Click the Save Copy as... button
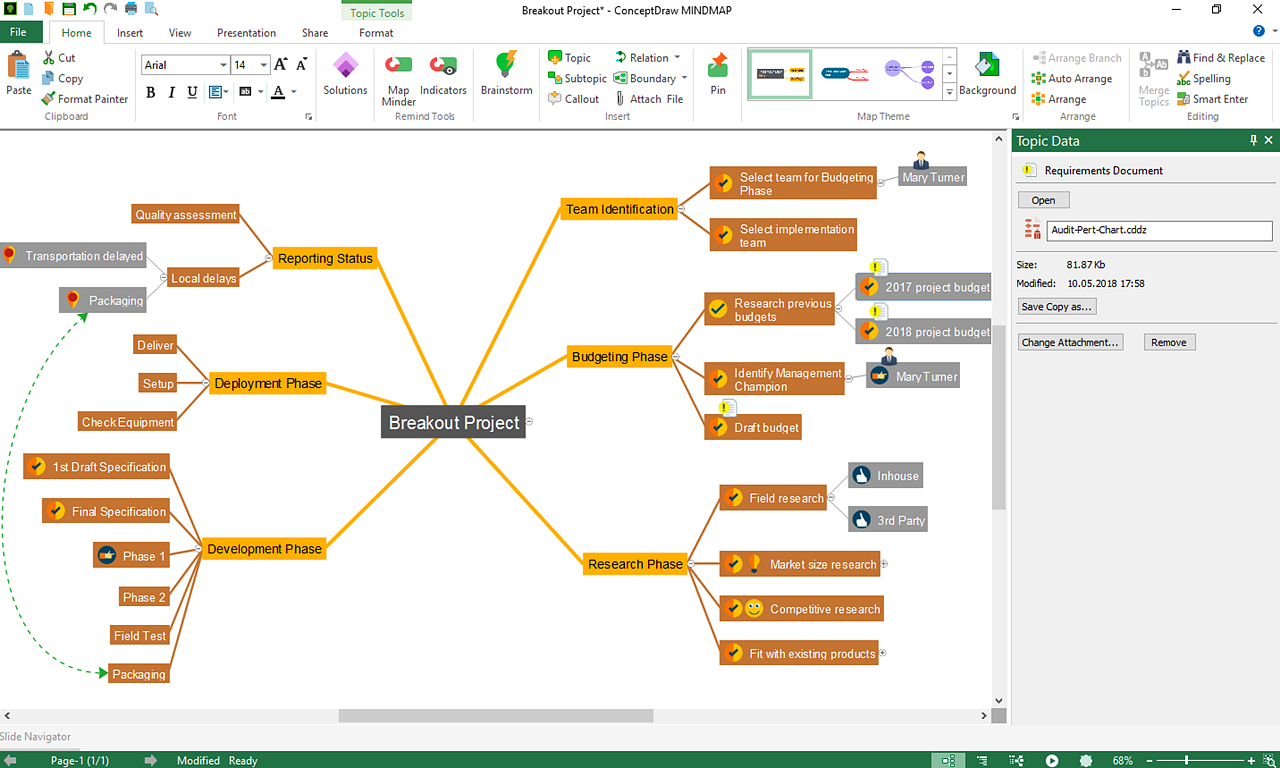Screen dimensions: 1280x768 click(x=1056, y=307)
